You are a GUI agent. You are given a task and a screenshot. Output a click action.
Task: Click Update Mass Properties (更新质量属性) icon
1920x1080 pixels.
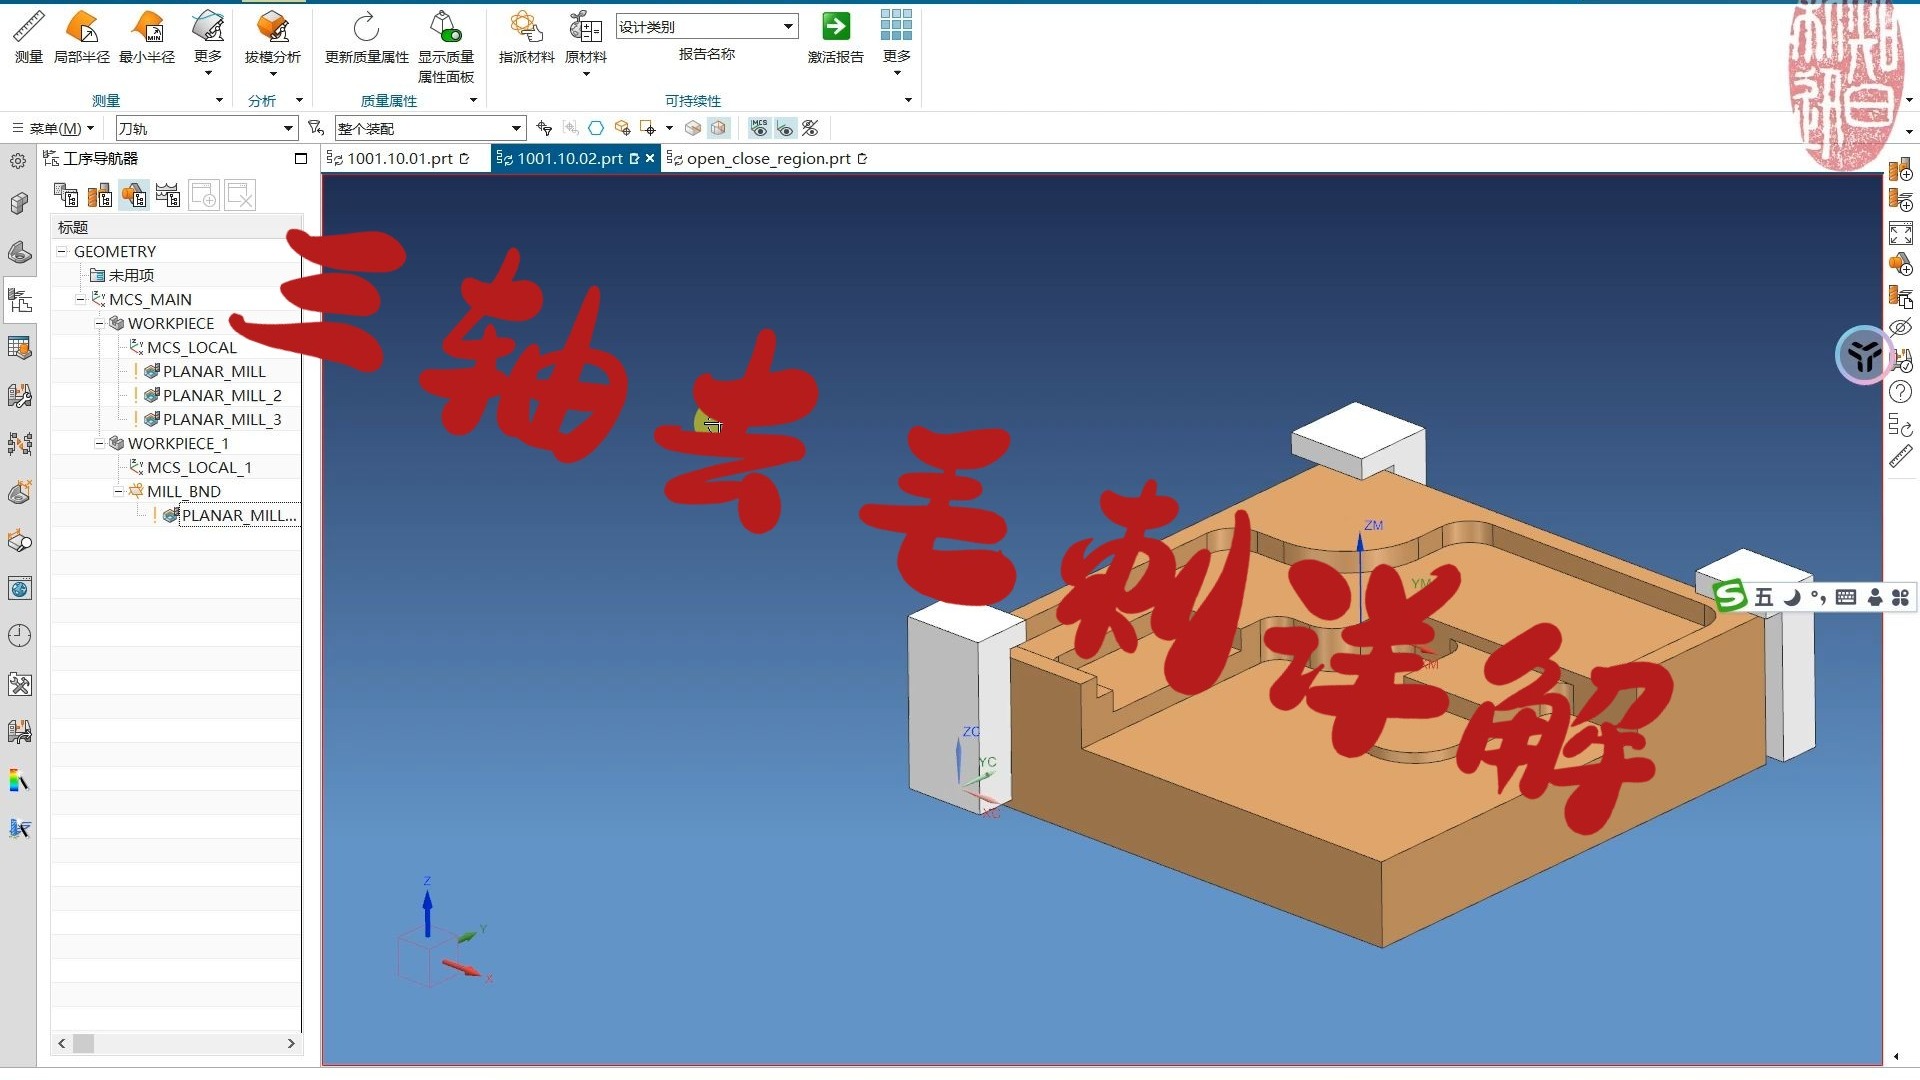click(x=366, y=27)
